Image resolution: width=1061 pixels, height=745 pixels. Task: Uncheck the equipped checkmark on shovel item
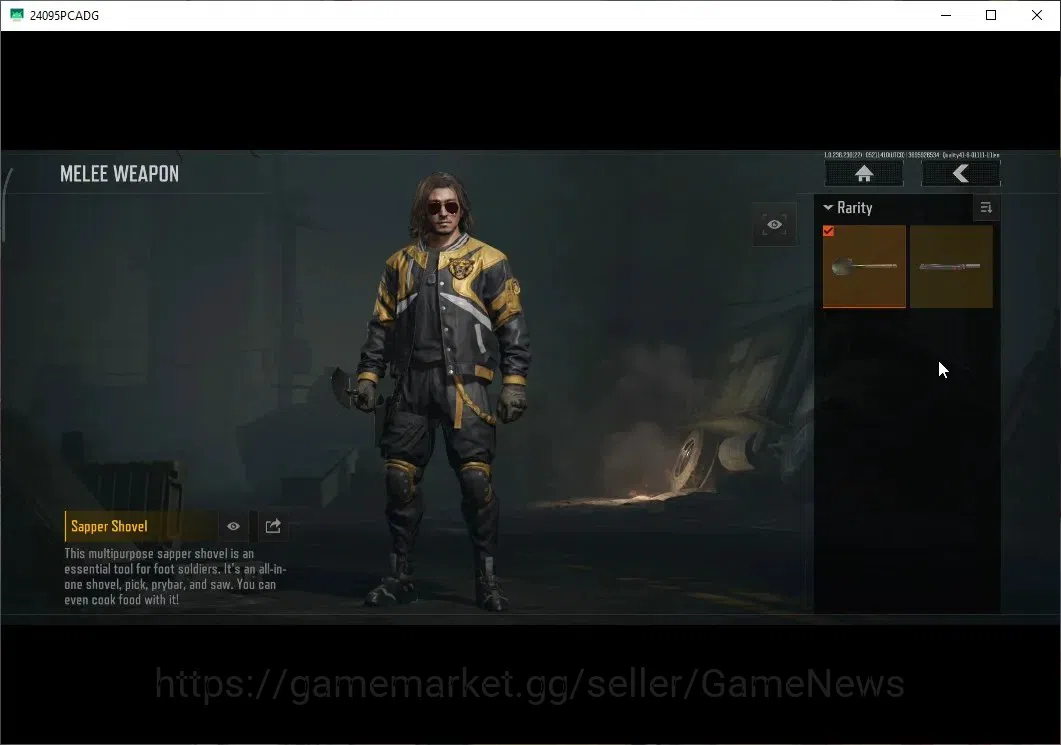pos(828,231)
